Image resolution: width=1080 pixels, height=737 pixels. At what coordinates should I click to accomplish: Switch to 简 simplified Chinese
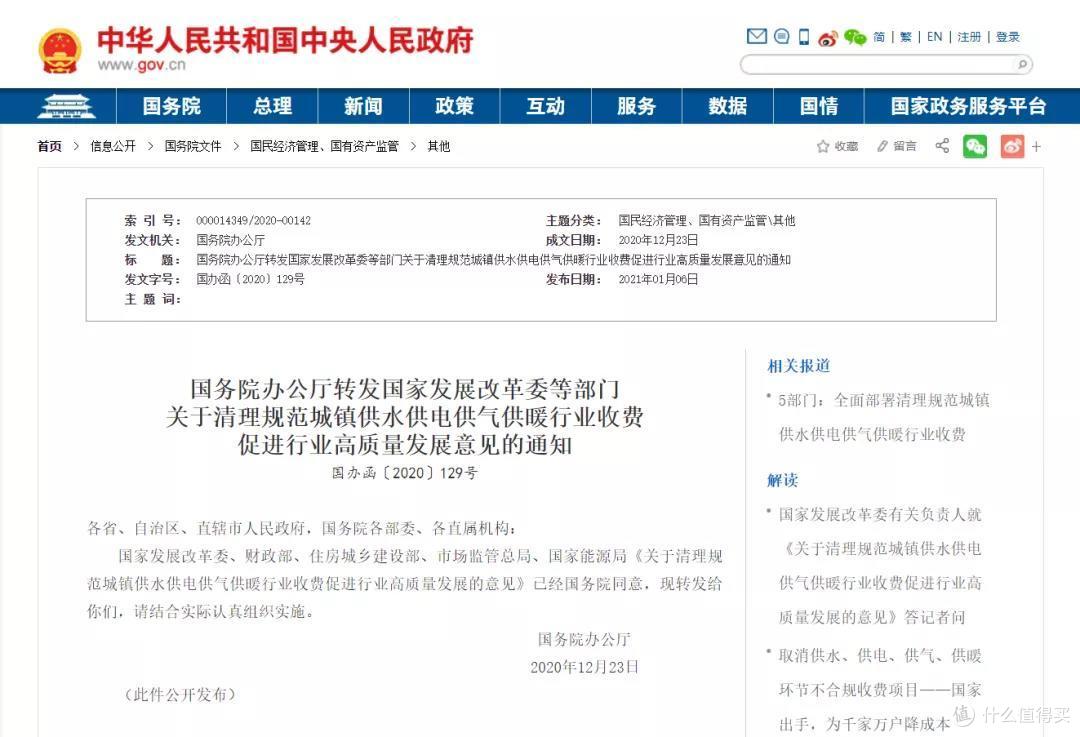click(879, 37)
